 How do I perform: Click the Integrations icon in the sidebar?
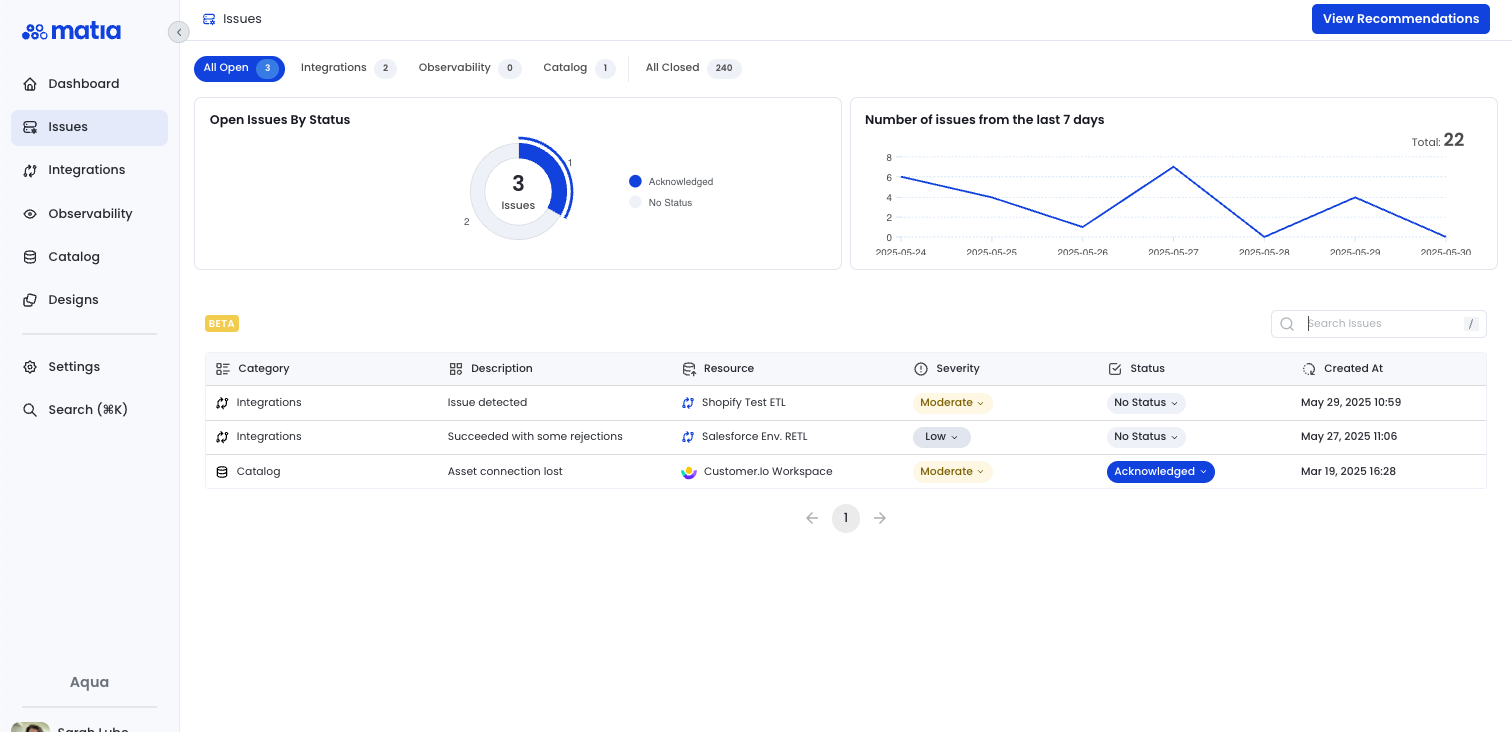(30, 170)
